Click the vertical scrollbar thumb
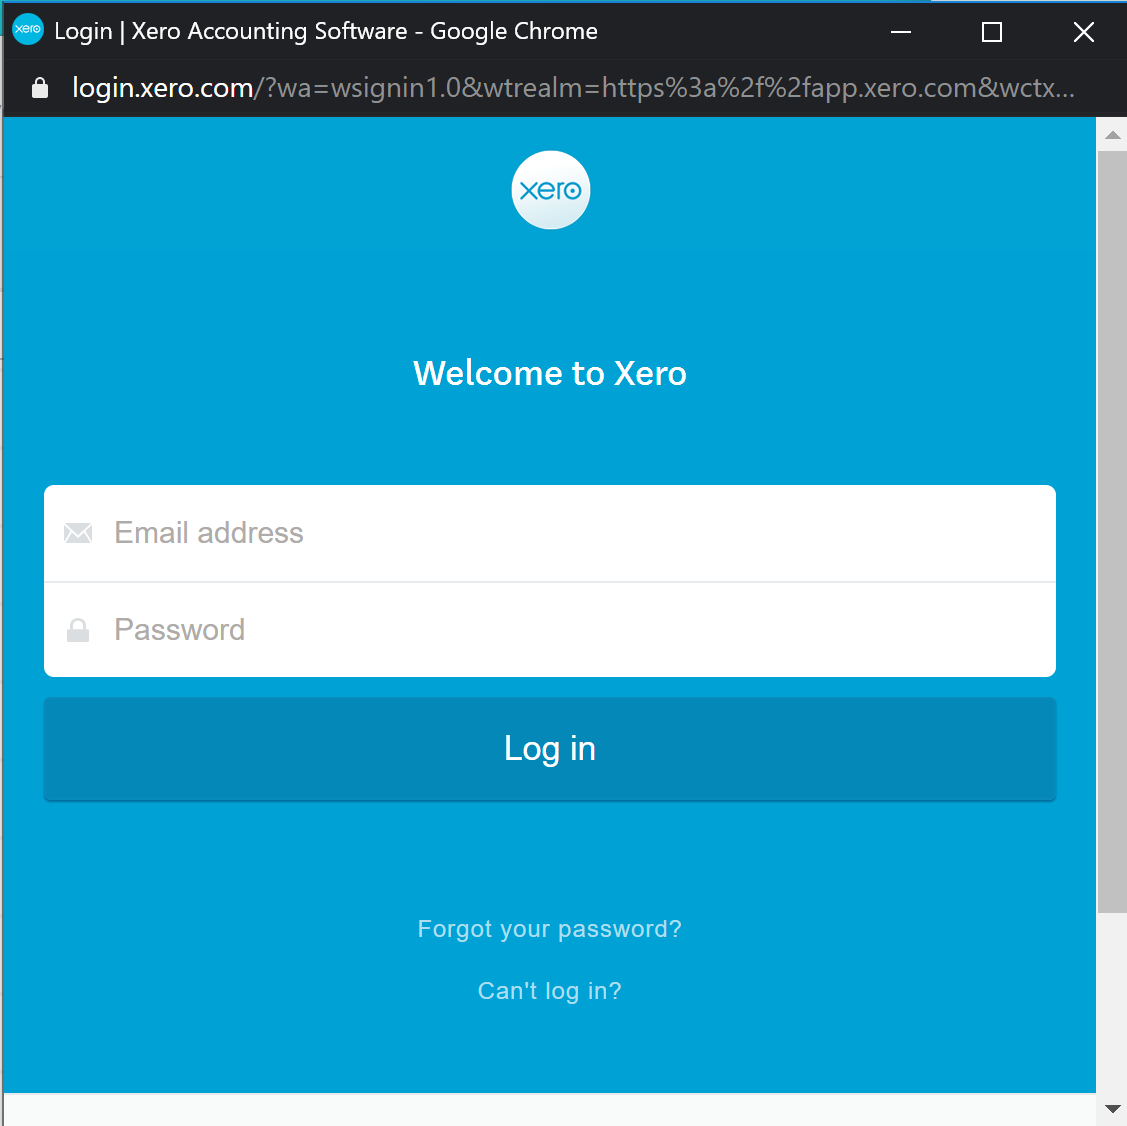This screenshot has width=1127, height=1126. (x=1112, y=530)
